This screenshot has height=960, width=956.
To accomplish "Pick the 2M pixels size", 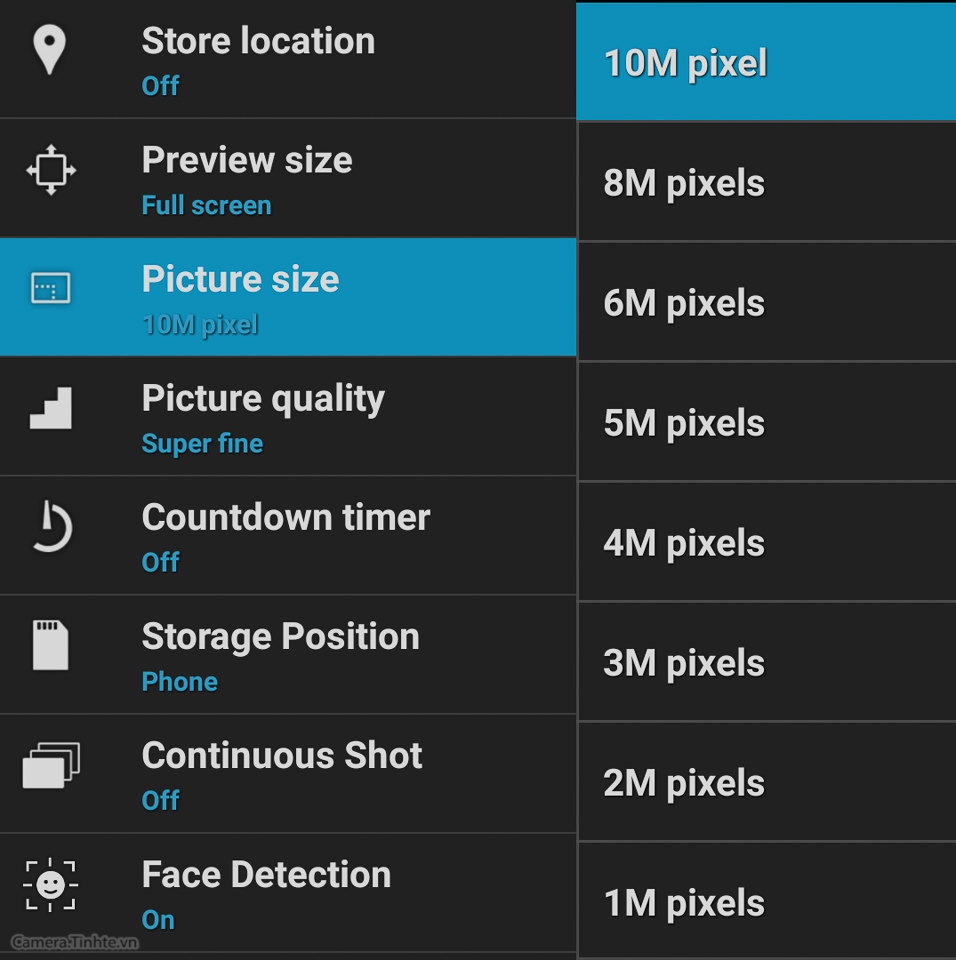I will click(767, 782).
